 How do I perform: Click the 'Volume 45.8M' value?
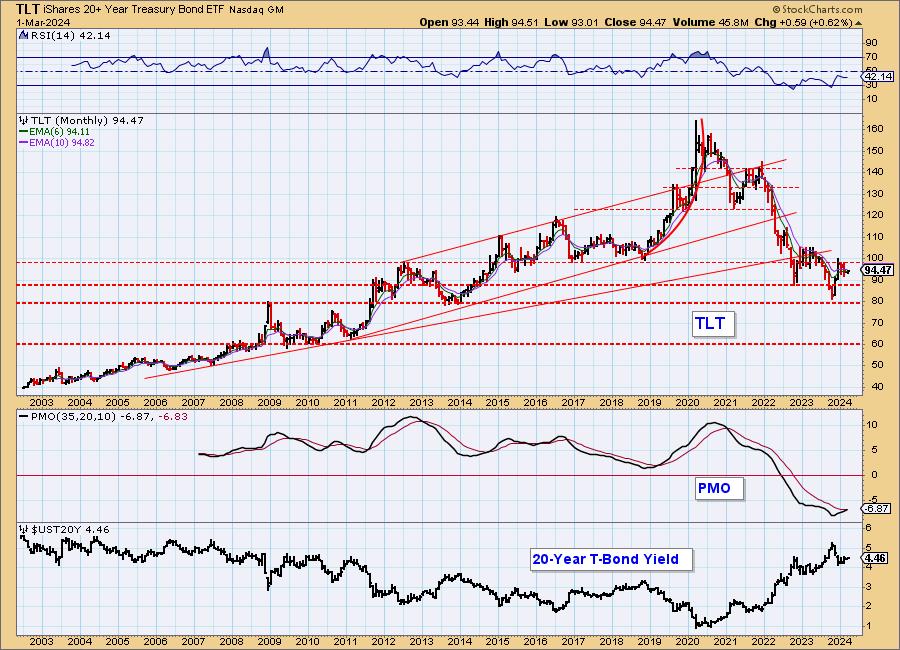[x=711, y=22]
